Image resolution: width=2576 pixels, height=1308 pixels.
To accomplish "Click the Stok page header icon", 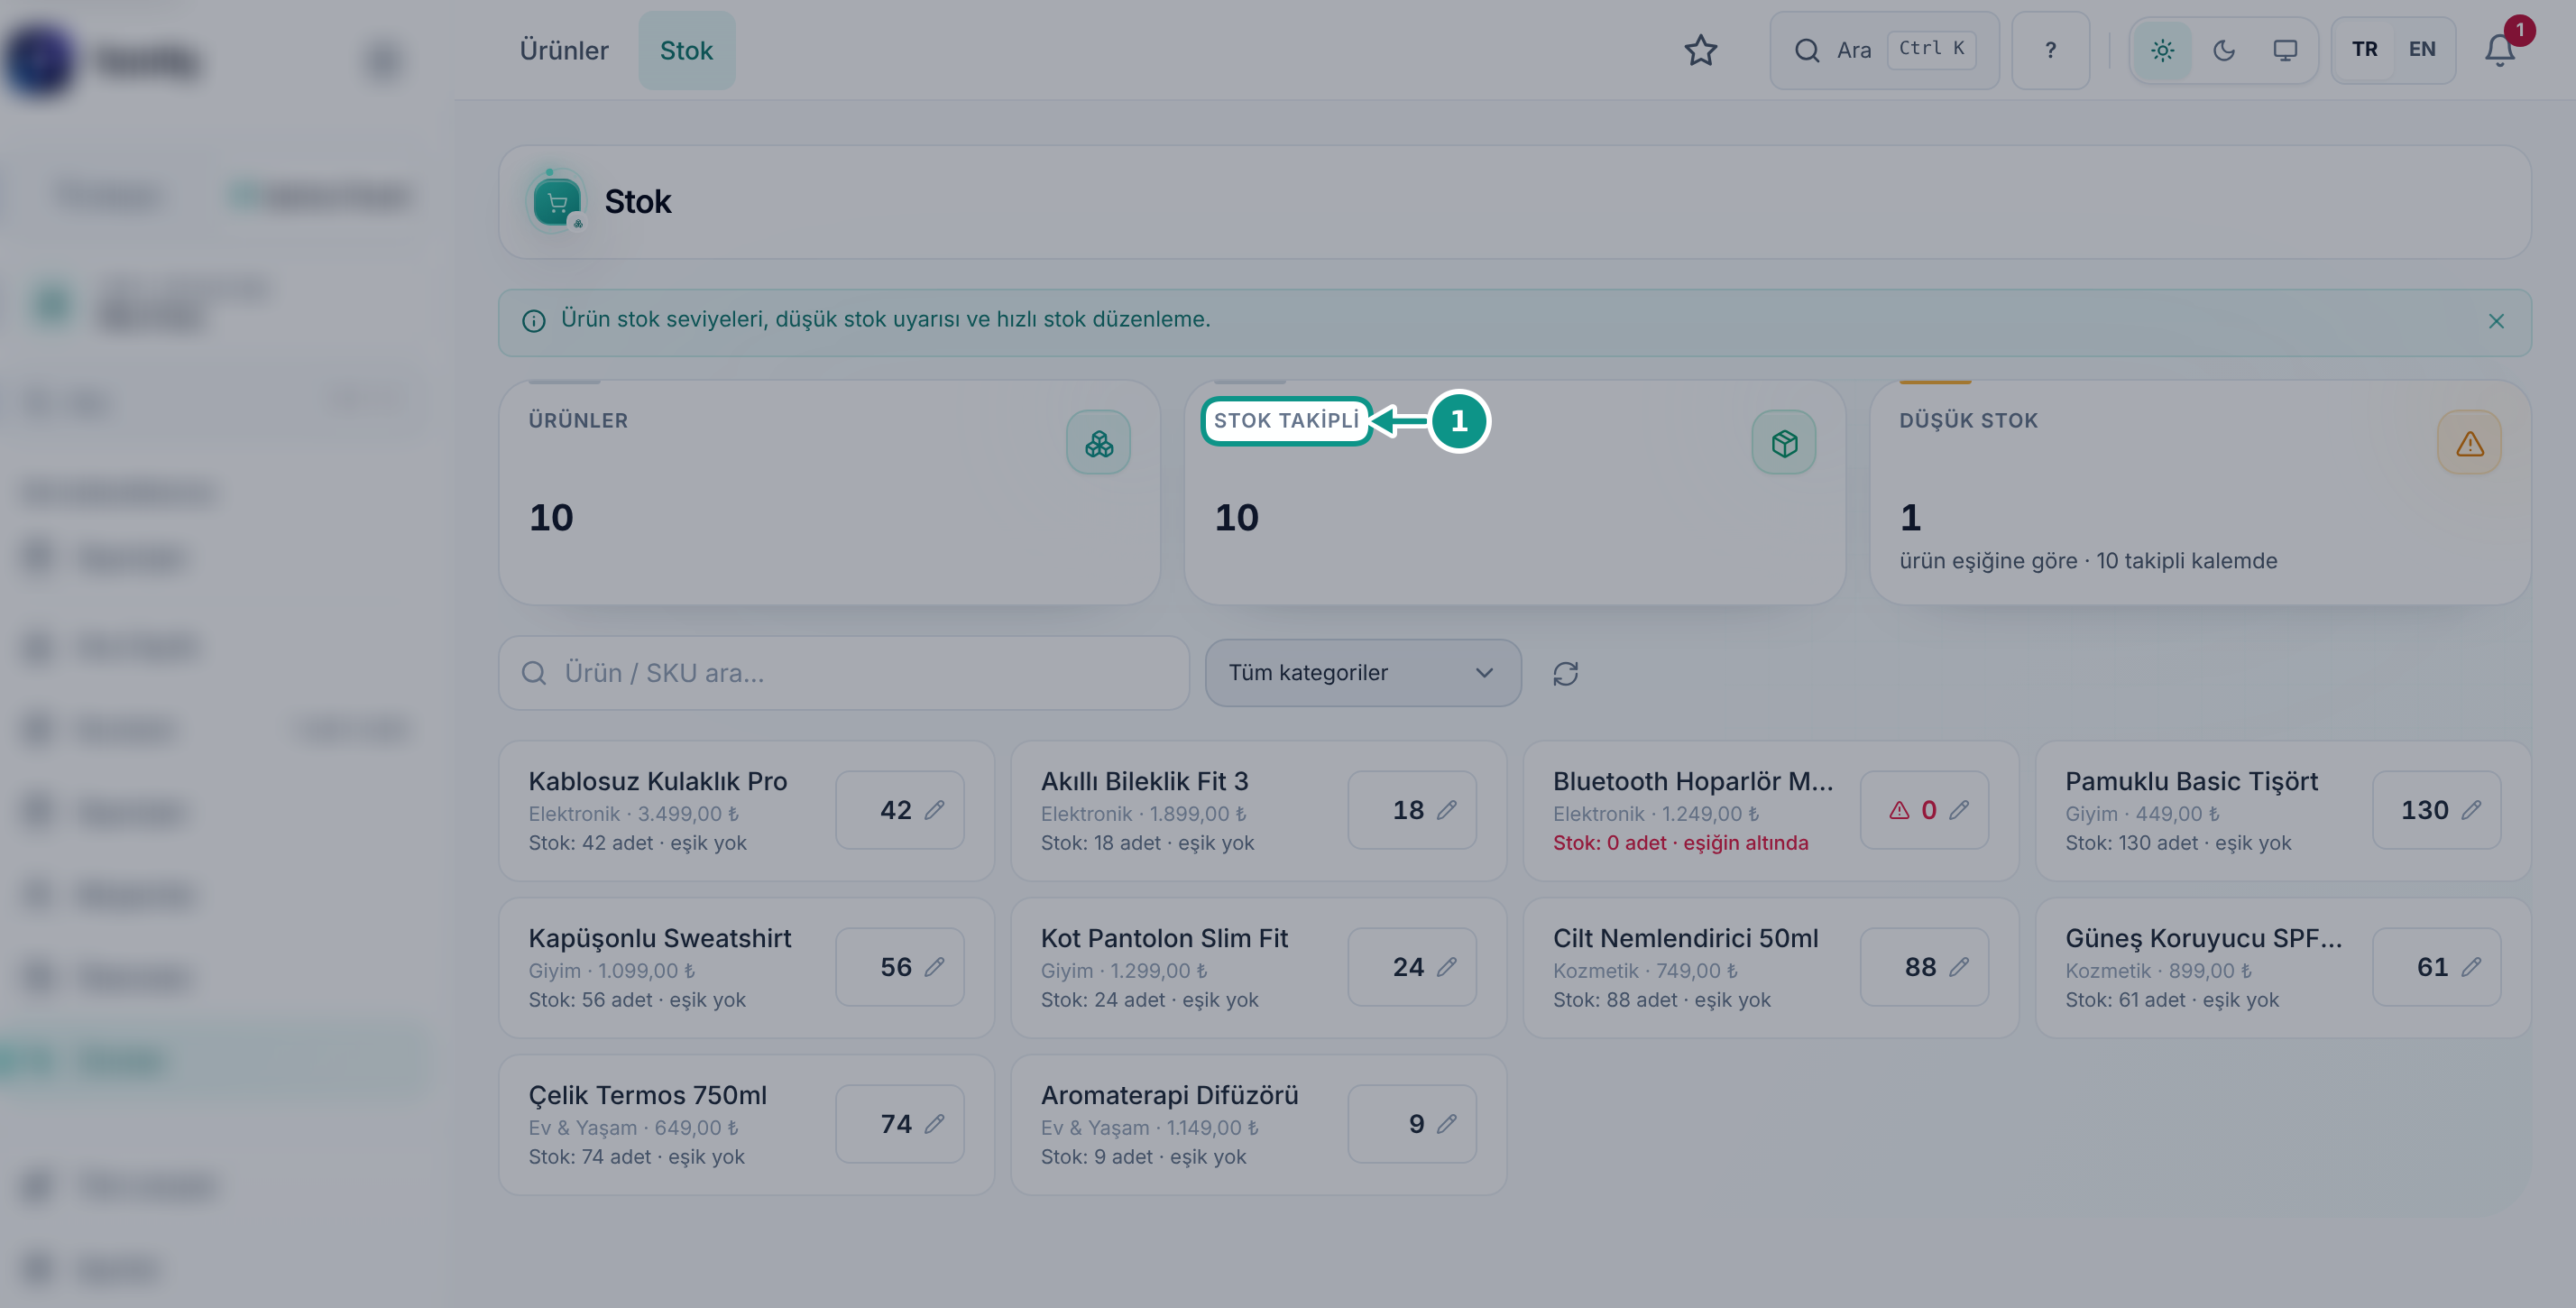I will click(x=556, y=202).
